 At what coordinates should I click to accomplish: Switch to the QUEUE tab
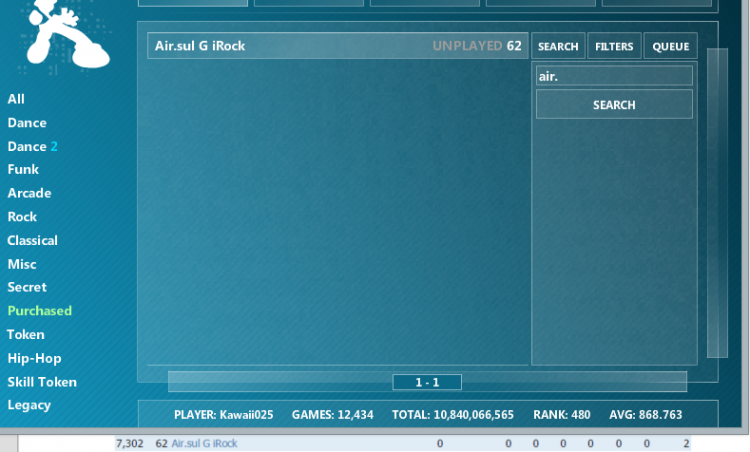point(670,46)
